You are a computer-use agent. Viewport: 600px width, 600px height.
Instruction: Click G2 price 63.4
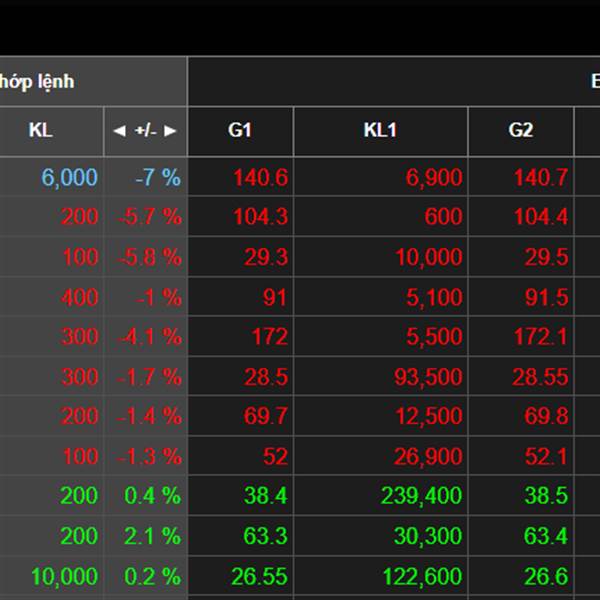coord(546,536)
